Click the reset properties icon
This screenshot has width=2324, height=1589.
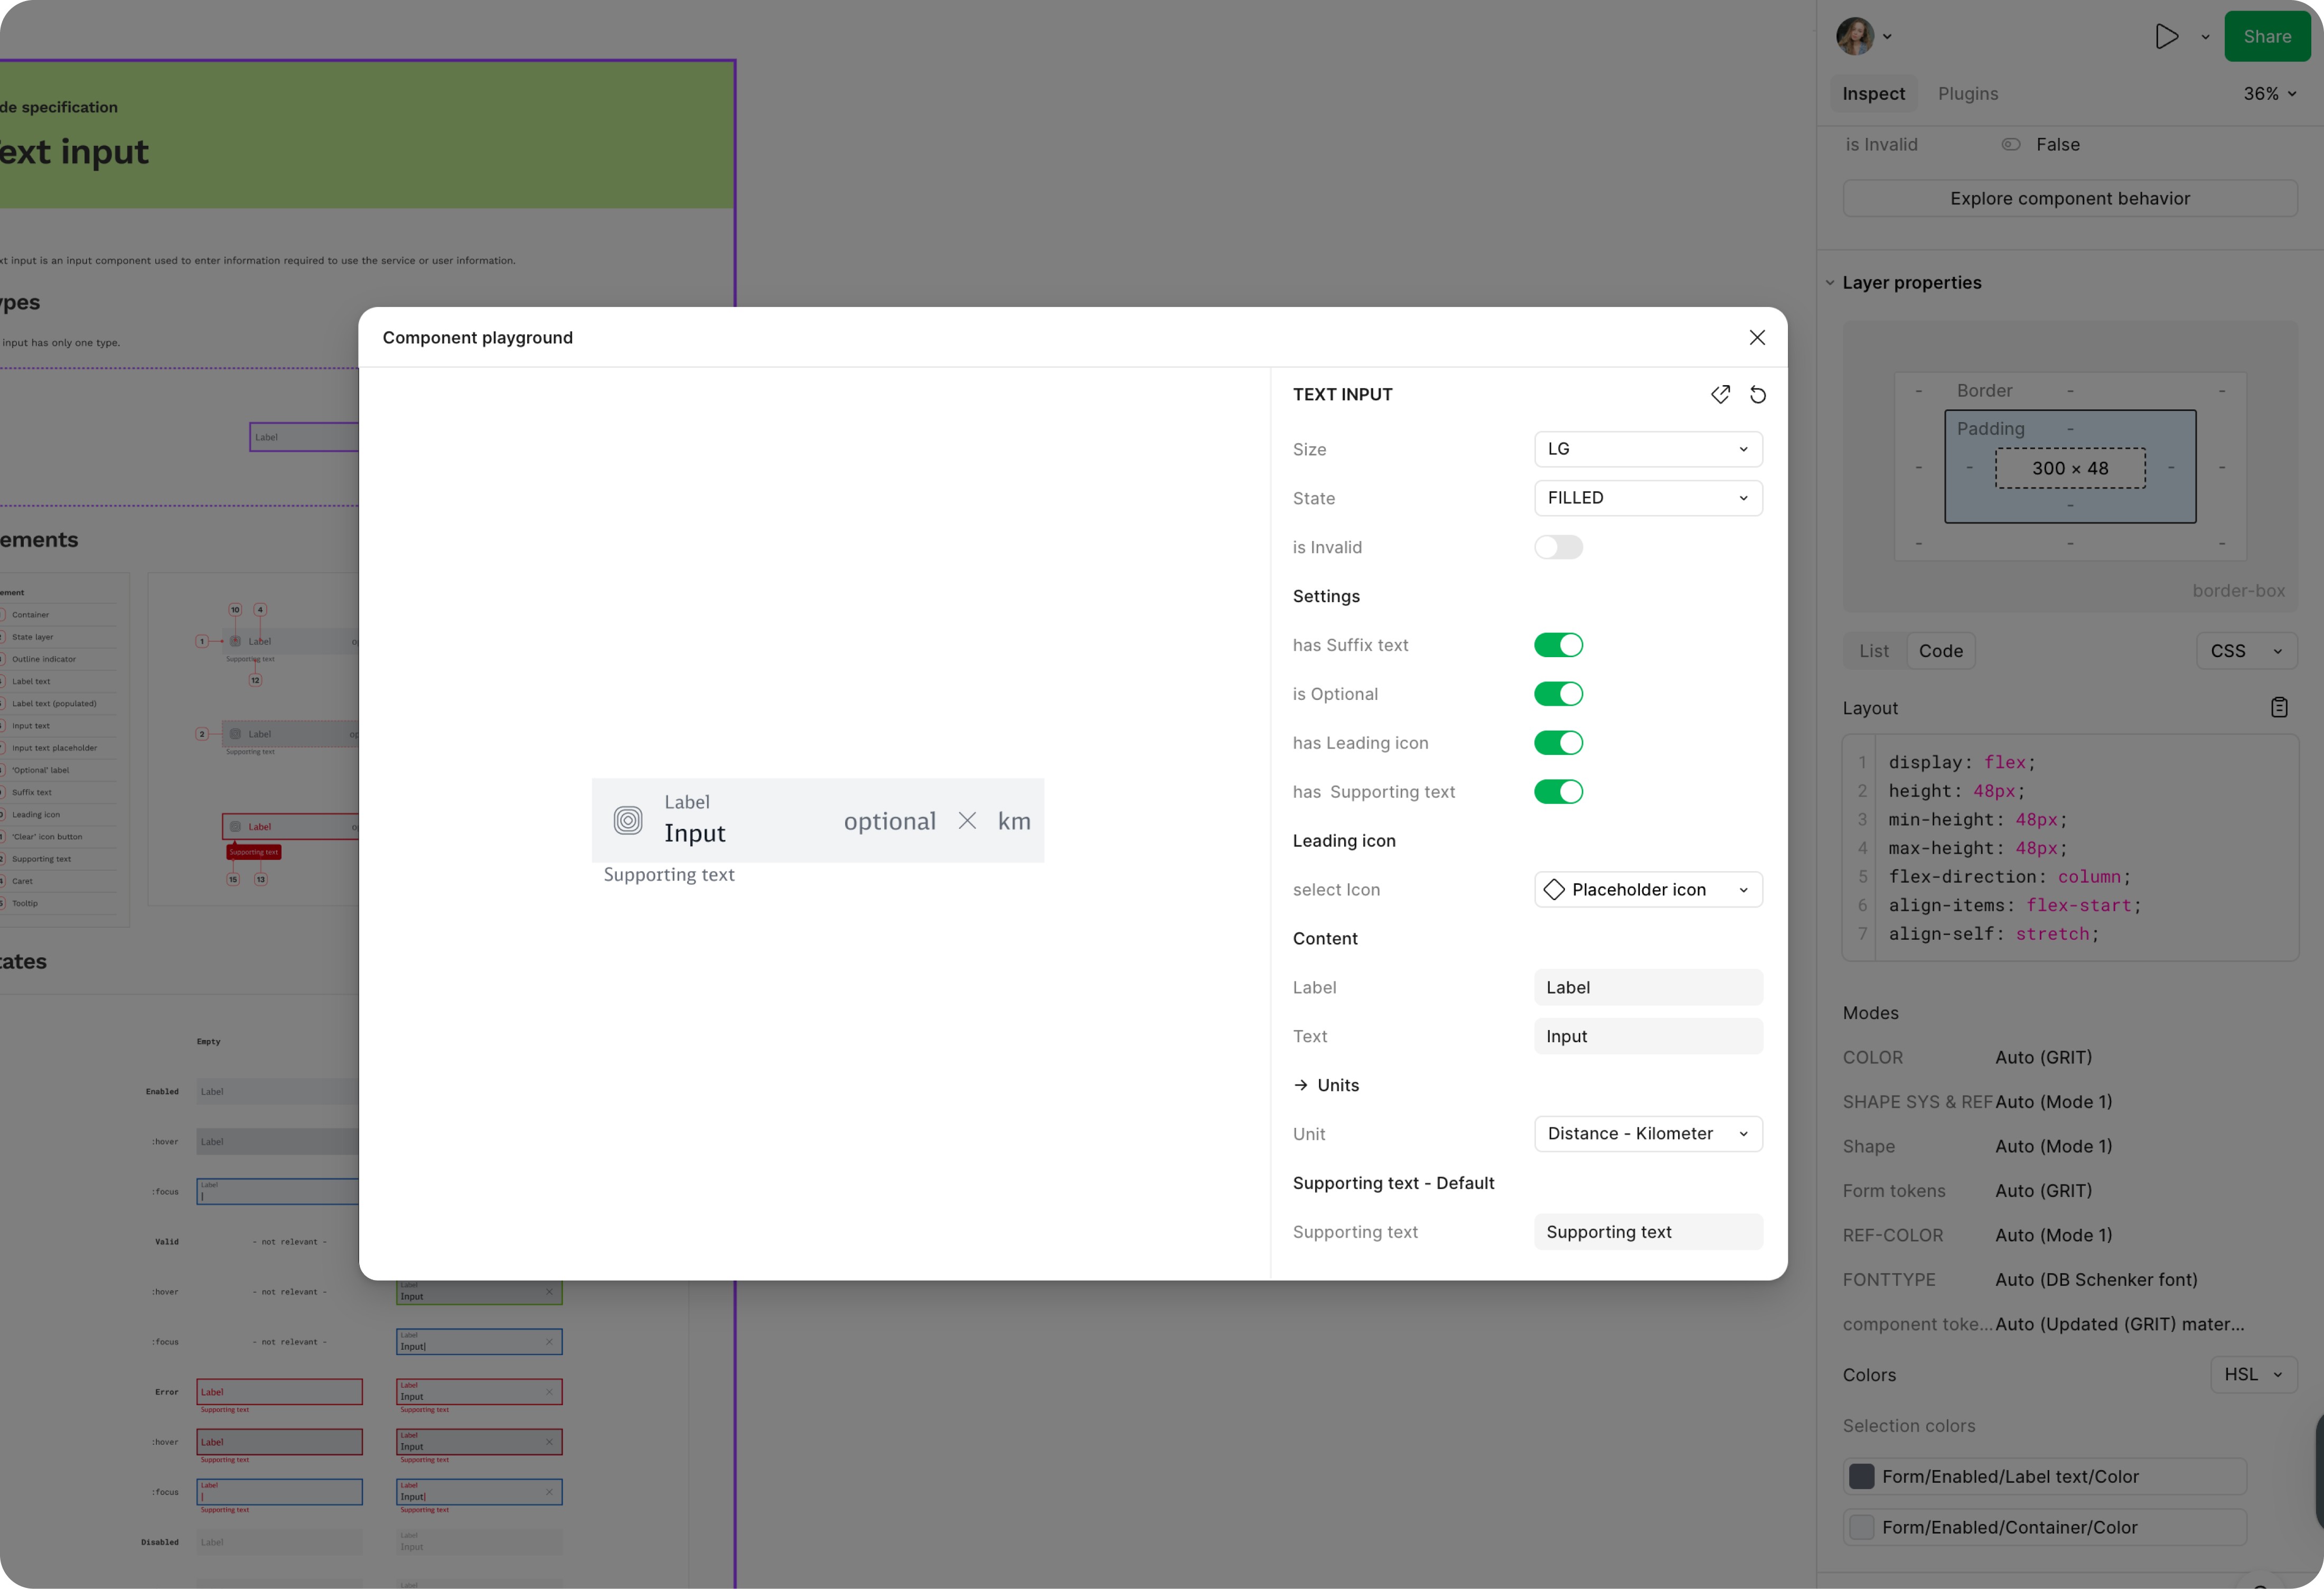click(1757, 395)
